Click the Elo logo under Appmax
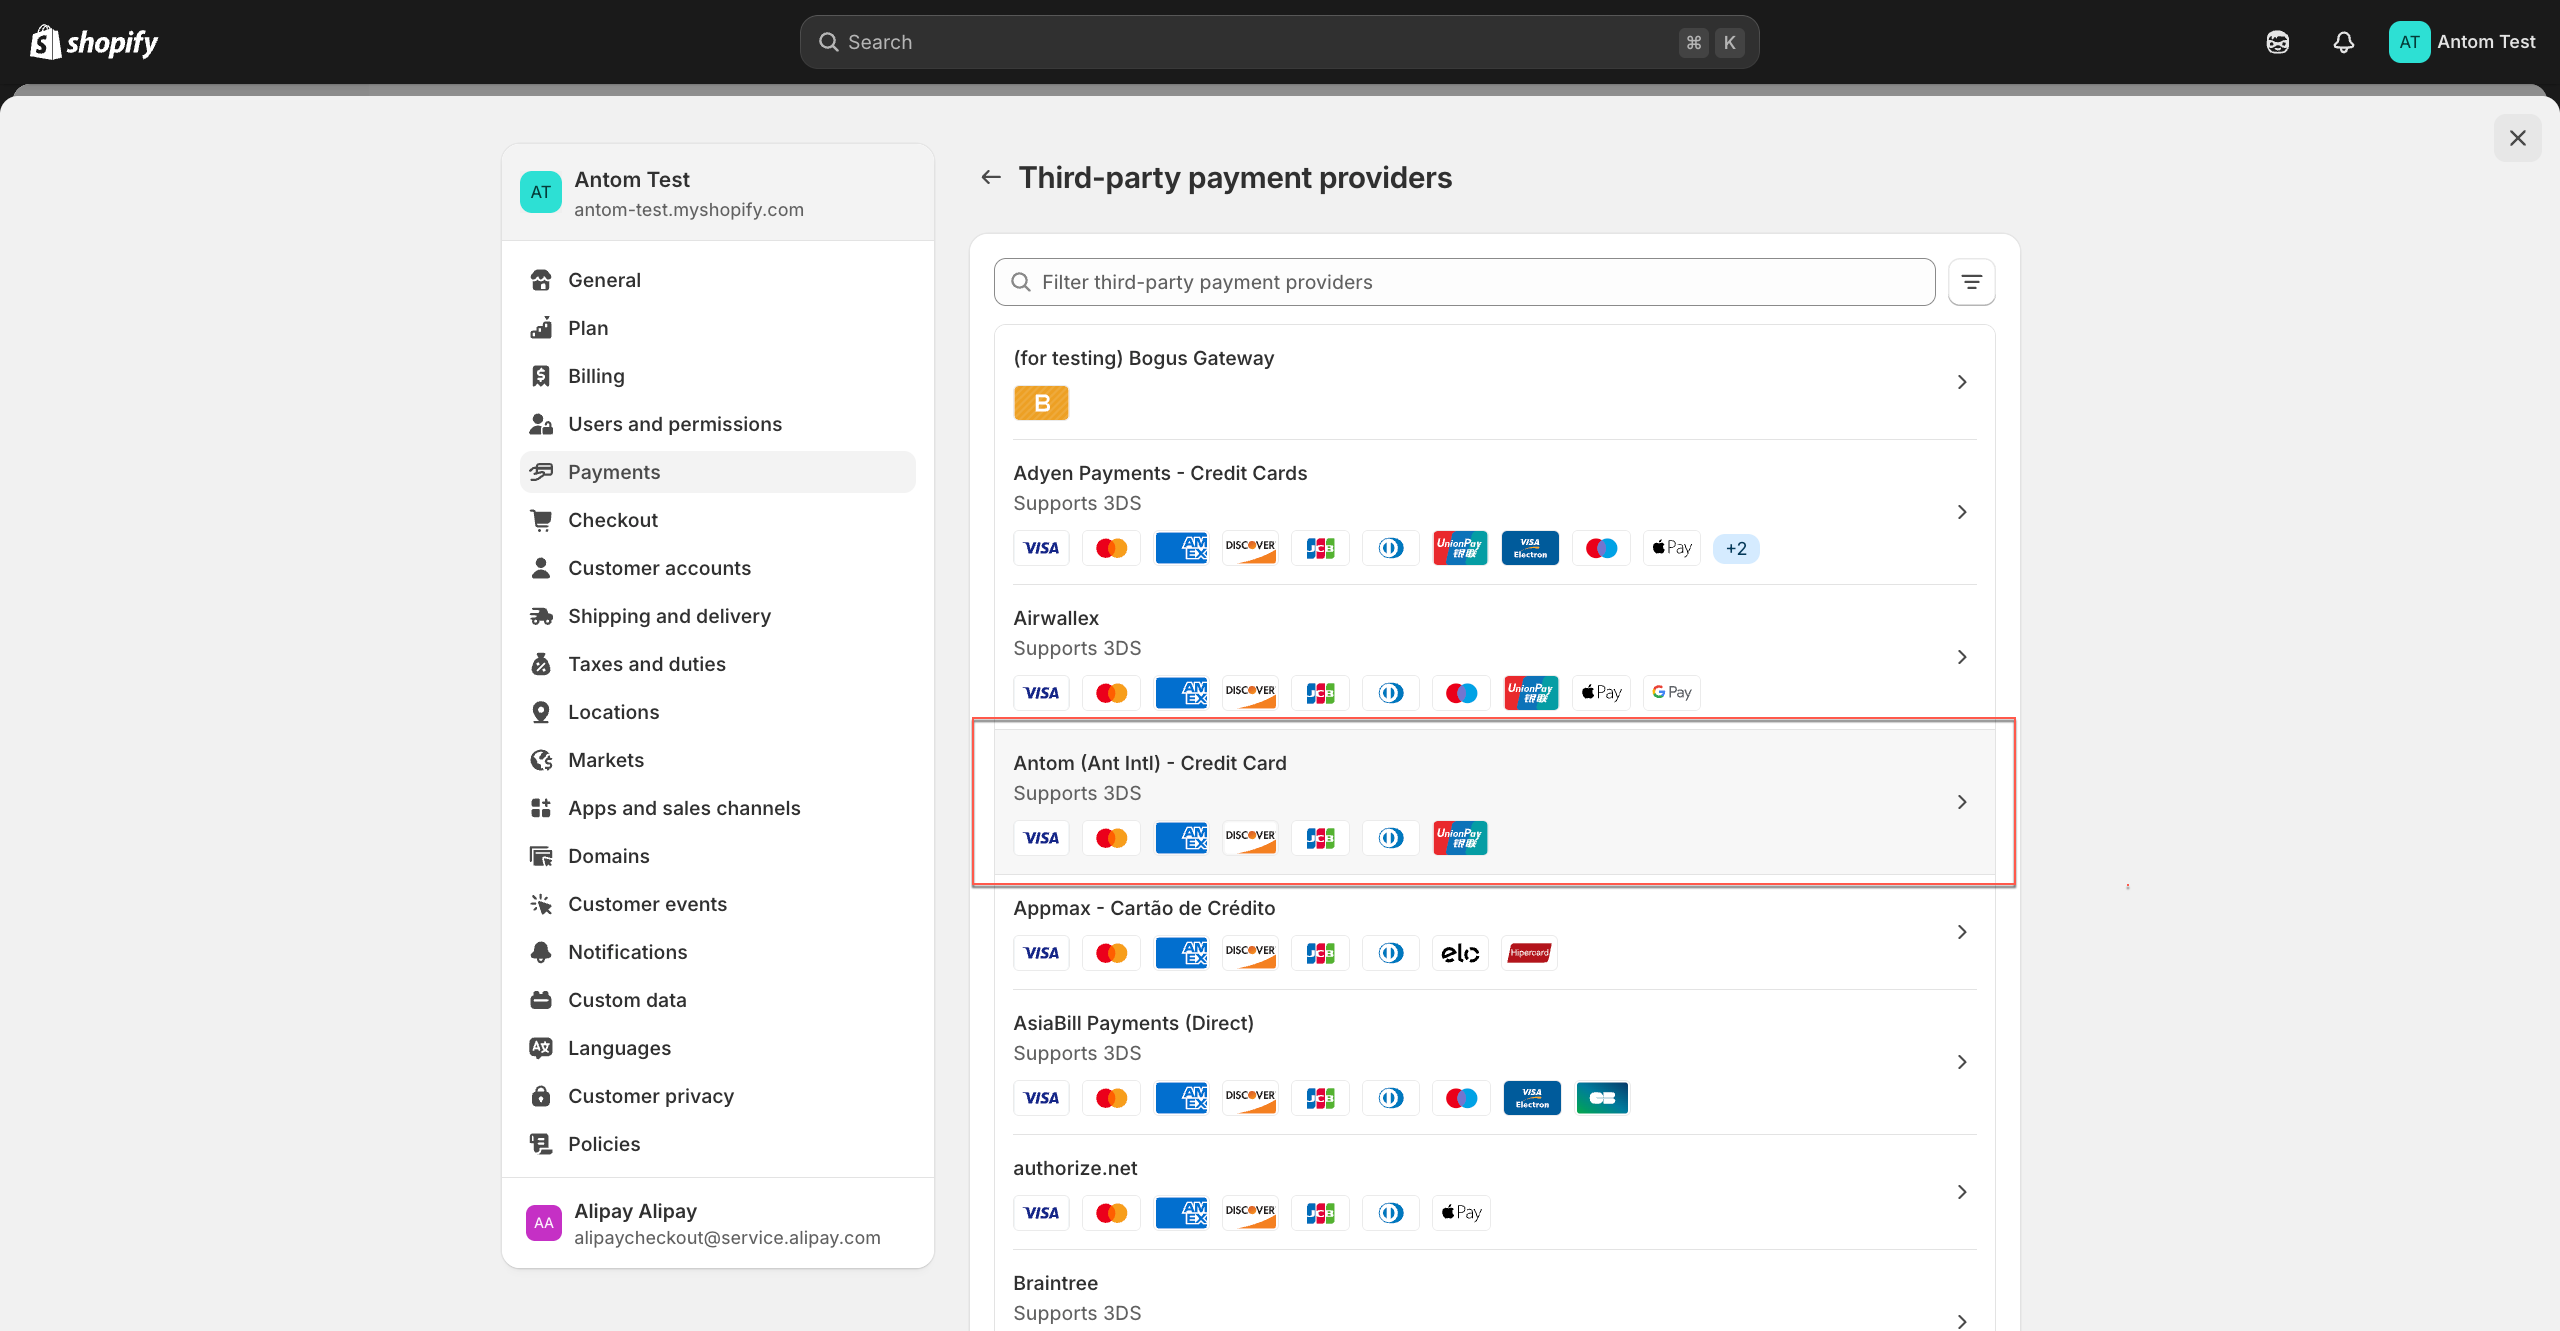Image resolution: width=2560 pixels, height=1331 pixels. point(1460,953)
